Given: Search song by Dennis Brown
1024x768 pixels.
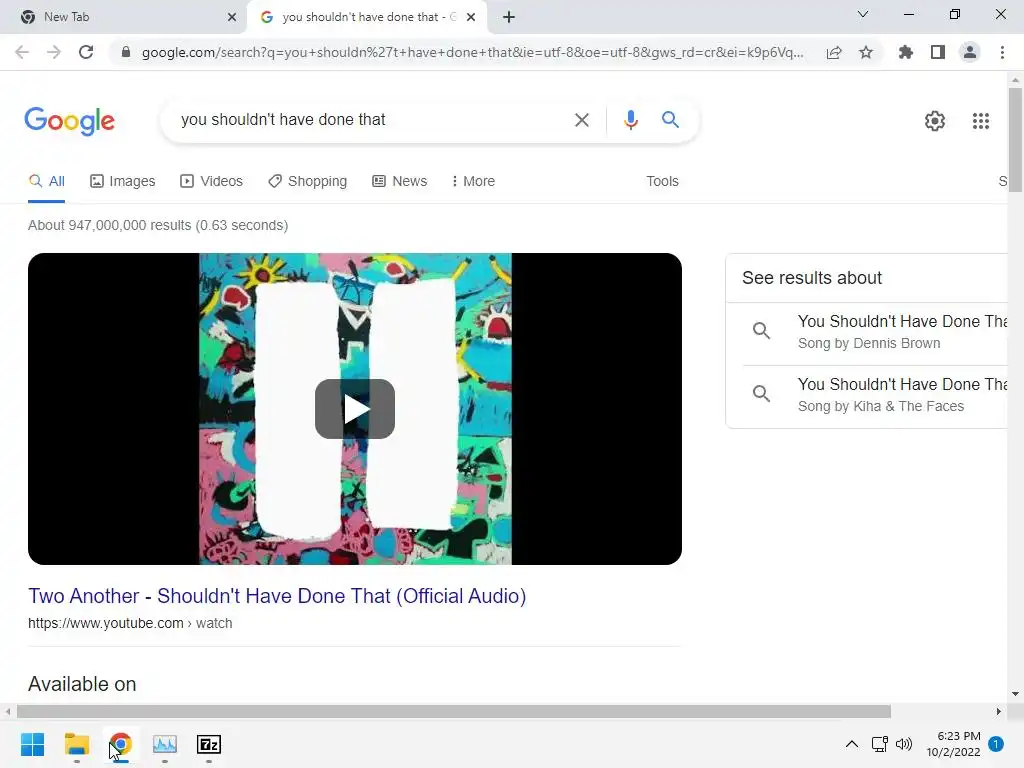Looking at the screenshot, I should click(875, 332).
